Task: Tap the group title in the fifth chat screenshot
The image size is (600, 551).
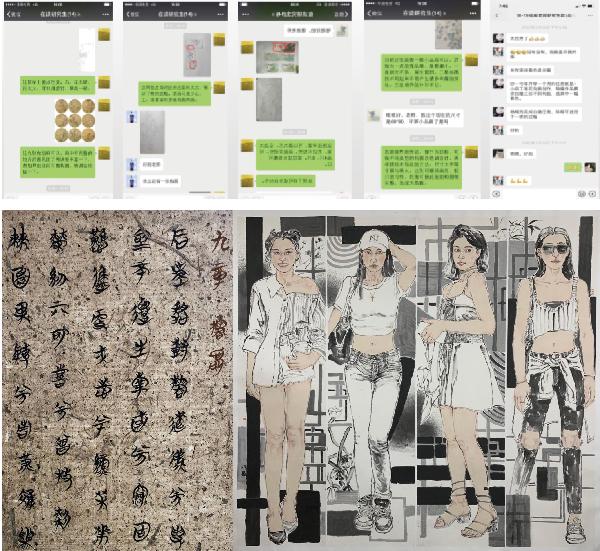Action: tap(544, 16)
